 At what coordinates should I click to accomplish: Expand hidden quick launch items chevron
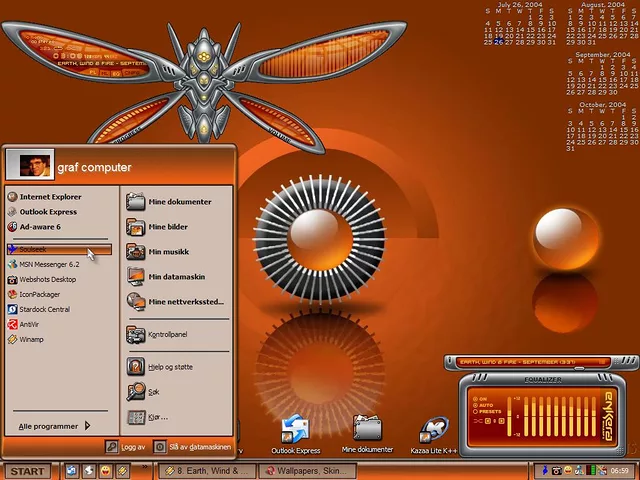pos(144,467)
